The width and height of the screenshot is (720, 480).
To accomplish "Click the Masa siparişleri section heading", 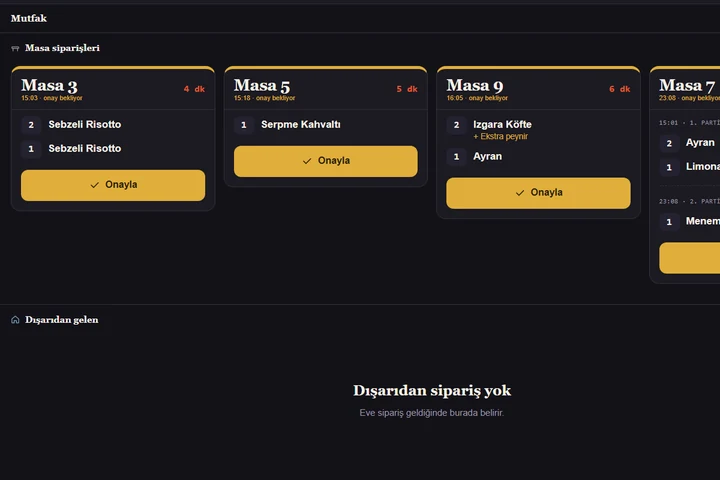I will (x=62, y=48).
